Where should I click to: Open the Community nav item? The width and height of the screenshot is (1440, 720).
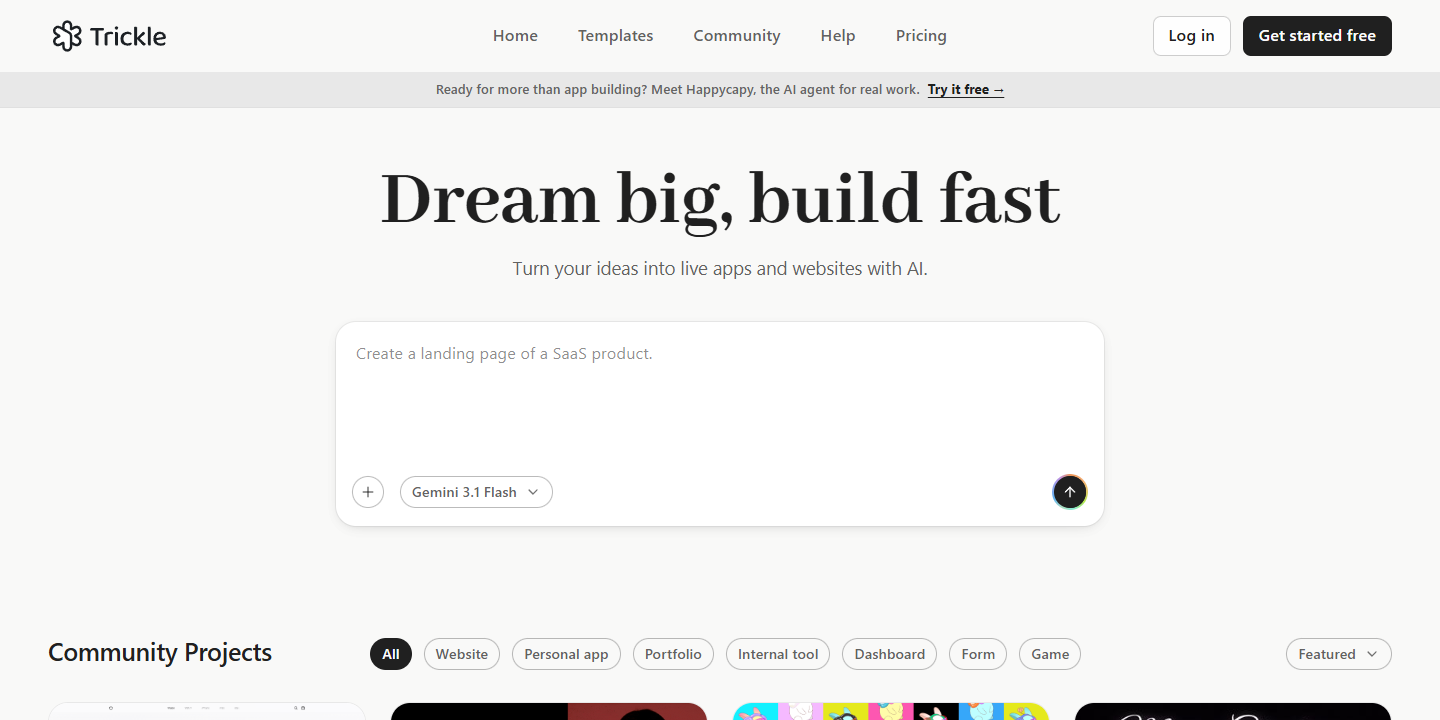click(737, 36)
